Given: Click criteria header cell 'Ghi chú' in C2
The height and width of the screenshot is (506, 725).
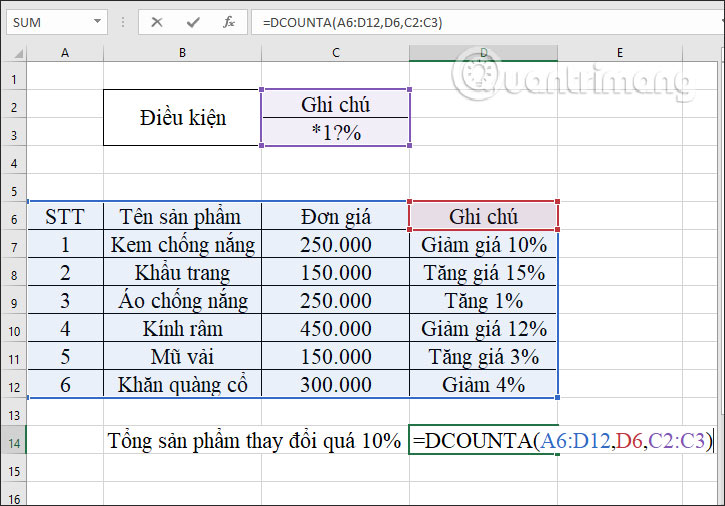Looking at the screenshot, I should pyautogui.click(x=335, y=104).
